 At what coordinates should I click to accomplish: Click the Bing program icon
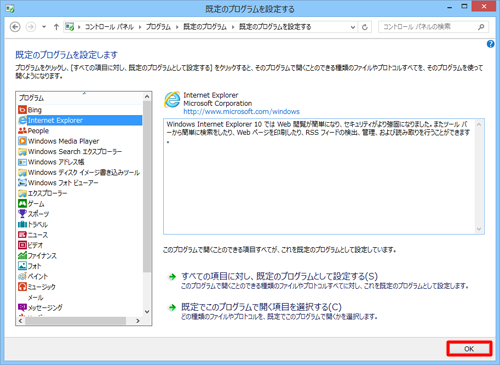tap(22, 110)
